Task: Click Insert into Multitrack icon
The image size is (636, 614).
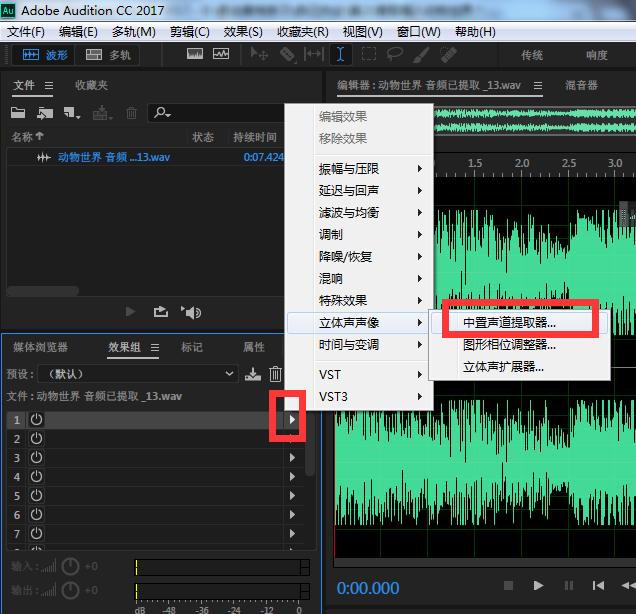Action: 102,113
